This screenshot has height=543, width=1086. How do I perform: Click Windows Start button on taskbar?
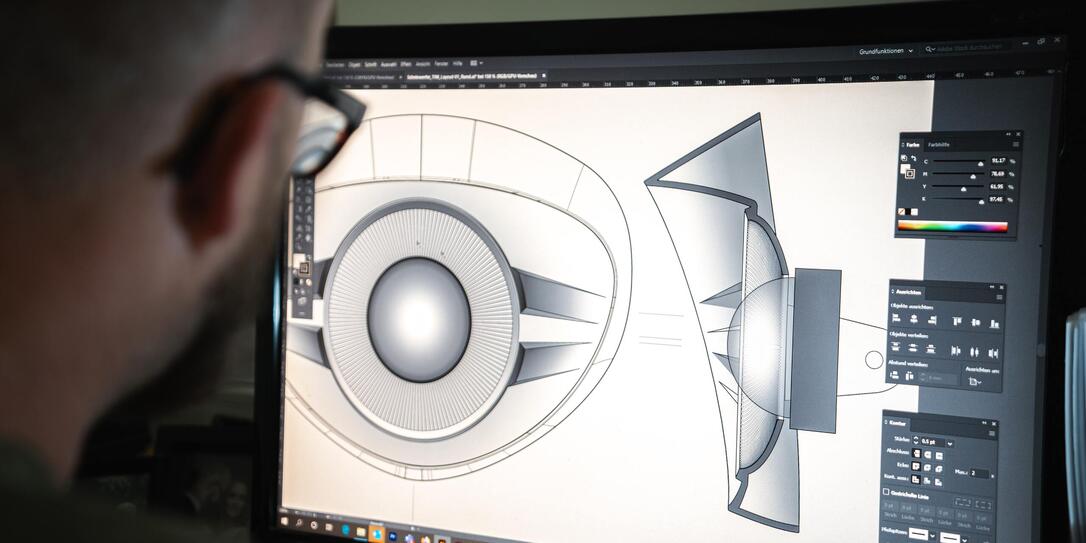click(285, 519)
